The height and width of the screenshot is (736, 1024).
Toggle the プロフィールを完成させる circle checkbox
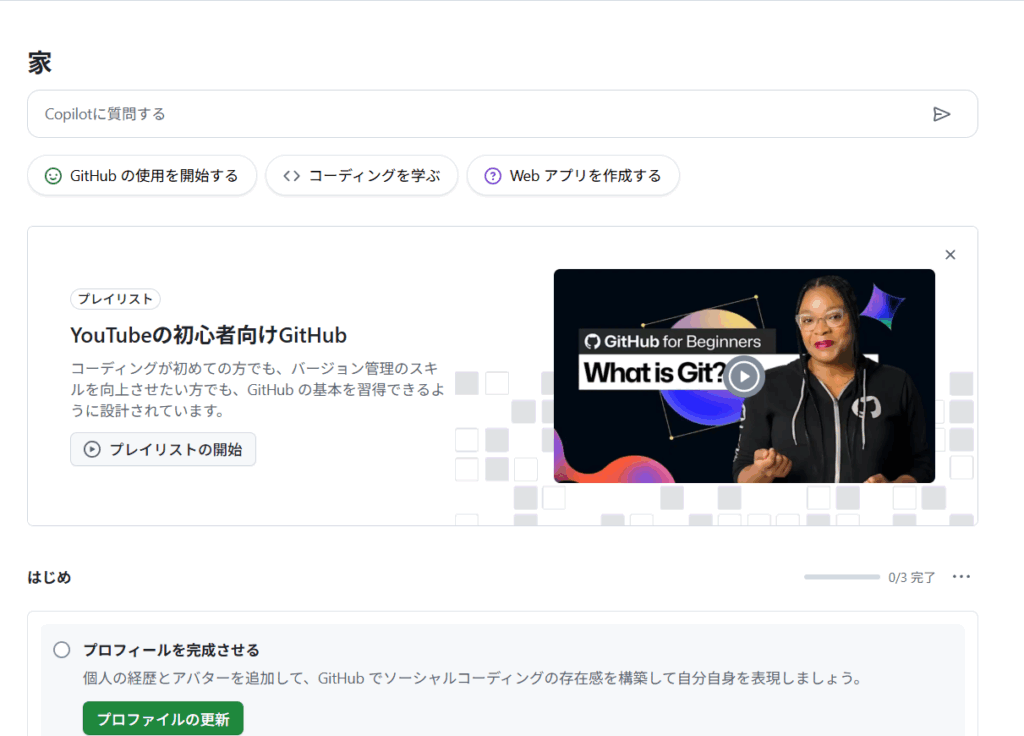tap(62, 650)
